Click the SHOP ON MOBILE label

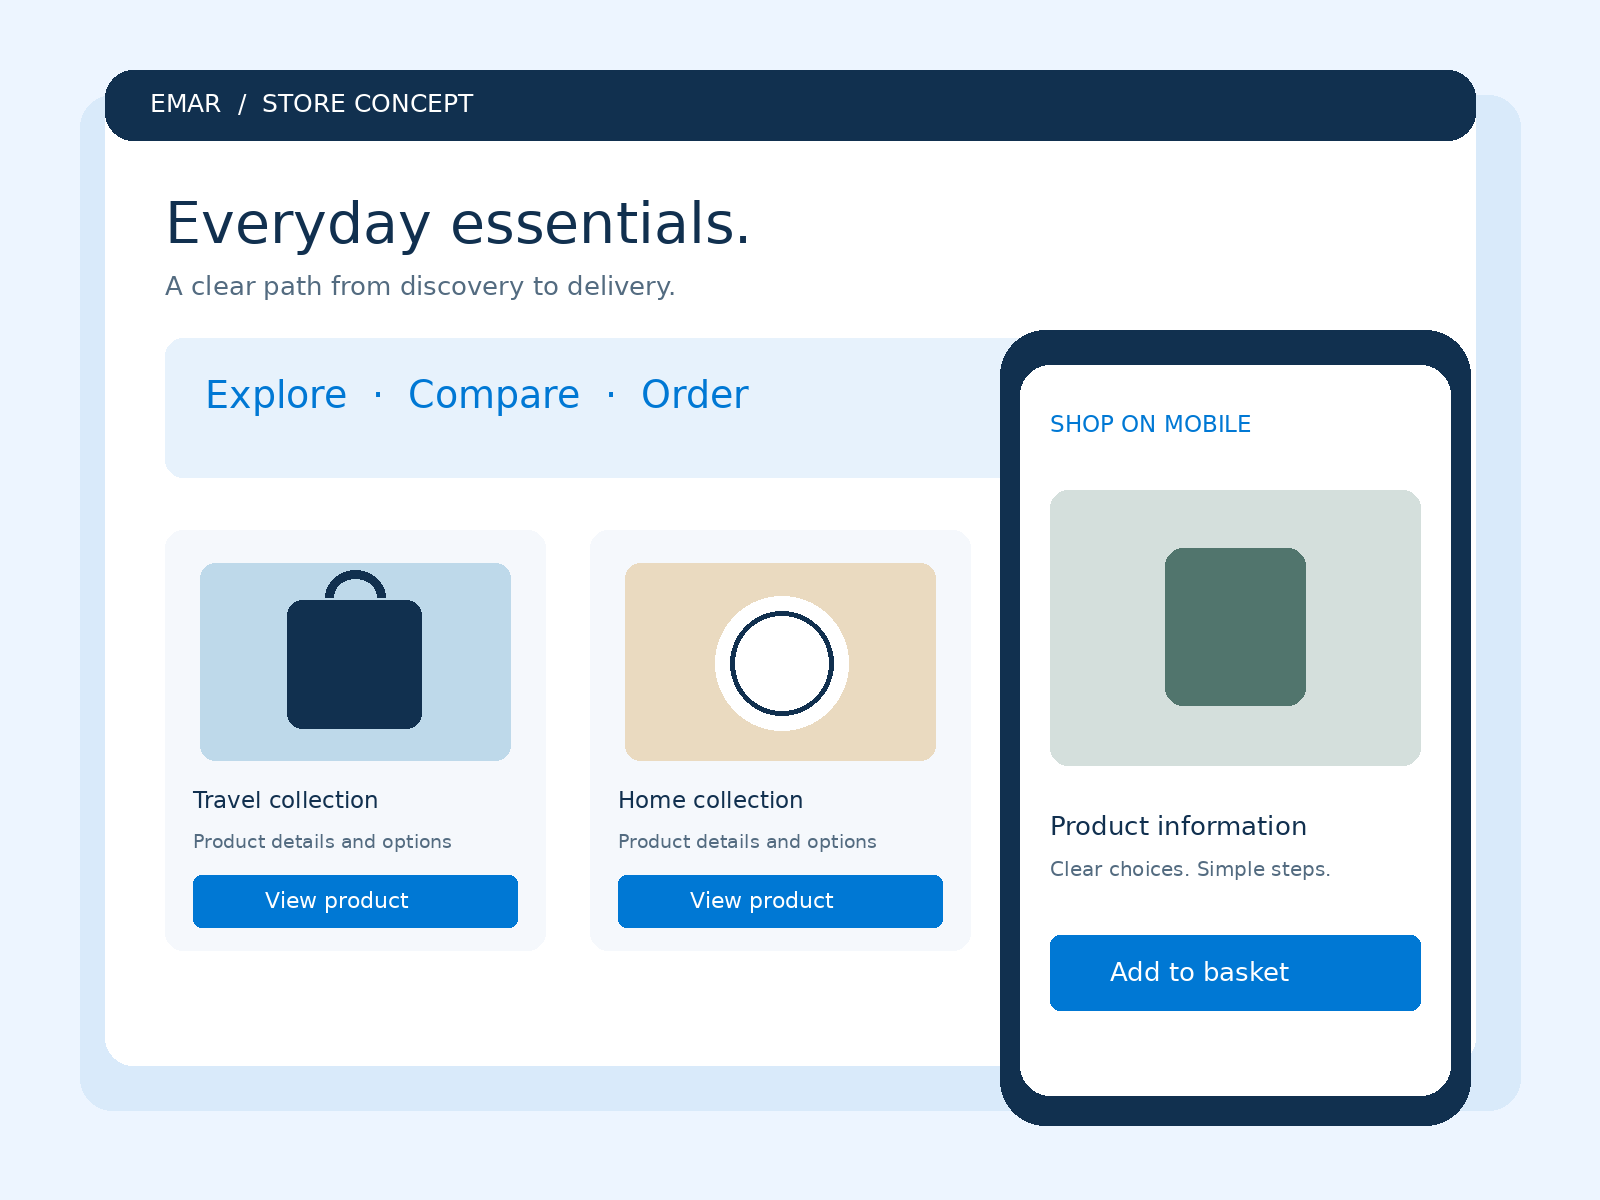pos(1150,424)
